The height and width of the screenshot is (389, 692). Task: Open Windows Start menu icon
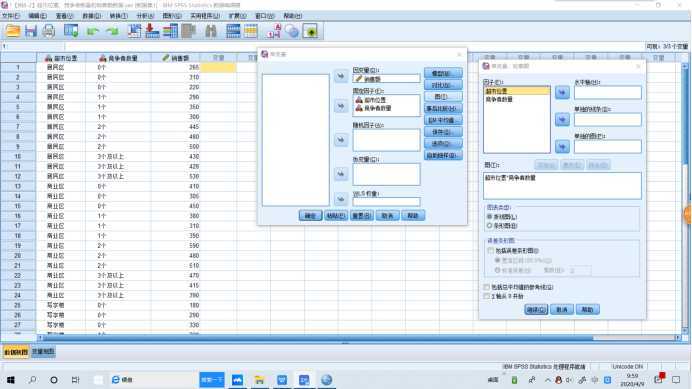[11, 380]
